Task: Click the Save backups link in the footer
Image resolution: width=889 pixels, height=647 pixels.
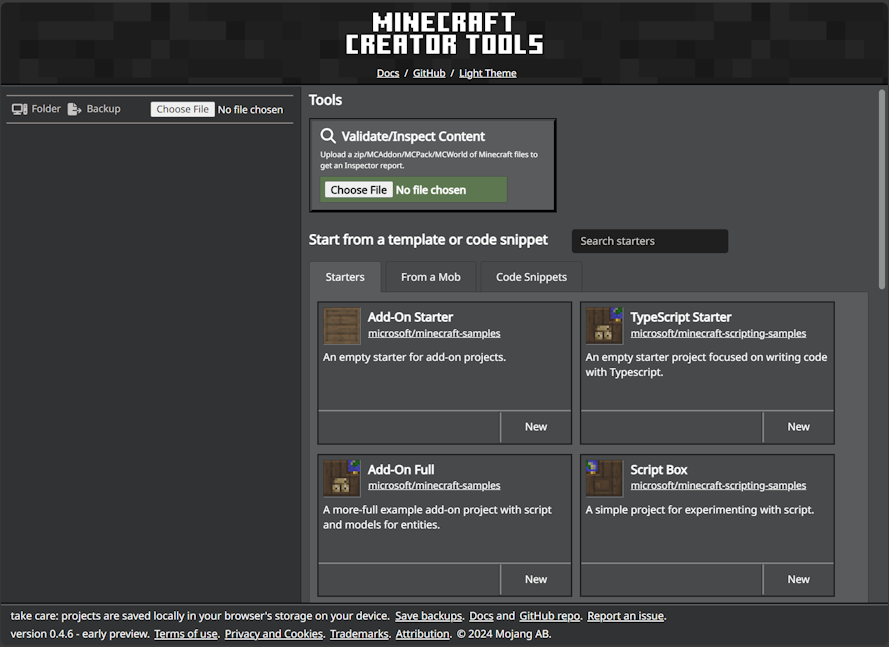Action: [428, 616]
